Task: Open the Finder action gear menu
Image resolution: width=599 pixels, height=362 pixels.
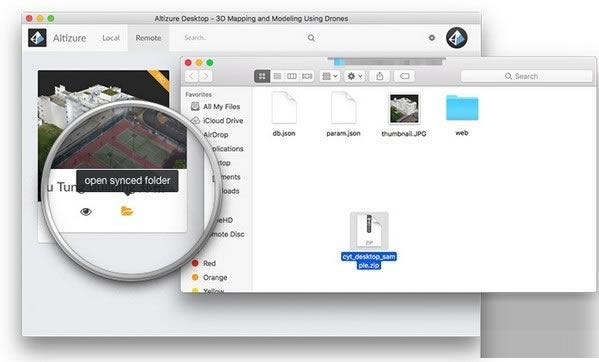Action: tap(355, 76)
